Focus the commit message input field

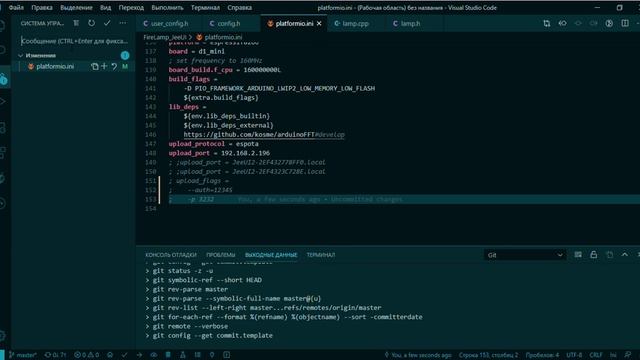(75, 41)
